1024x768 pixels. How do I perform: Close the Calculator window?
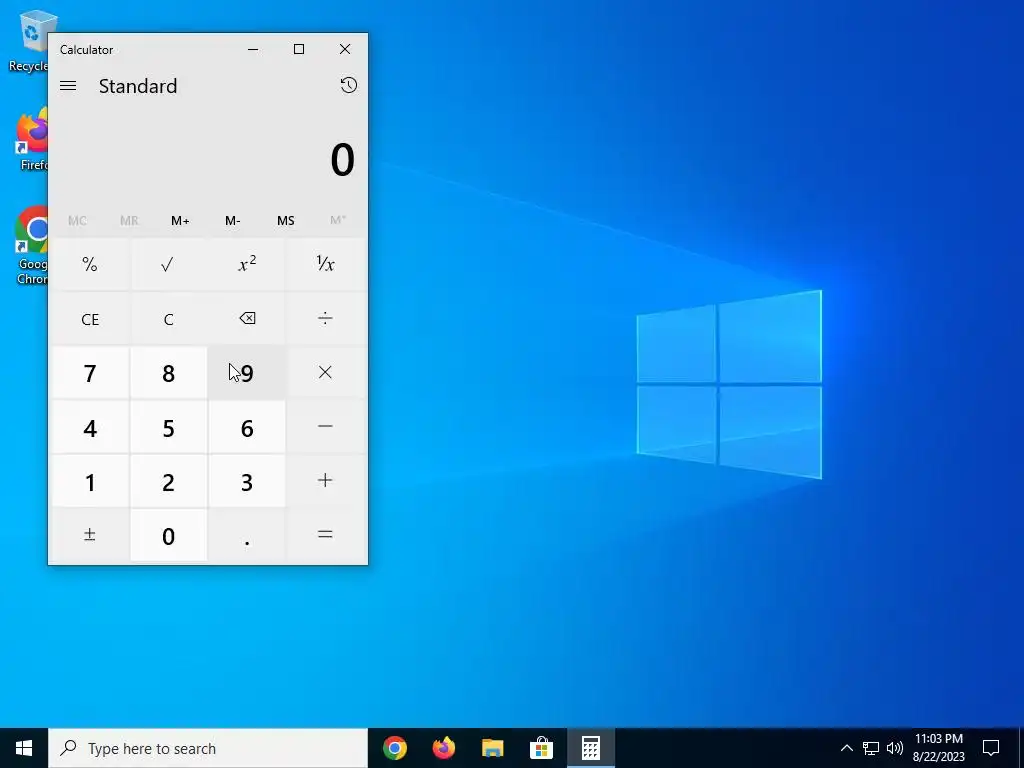pos(345,49)
